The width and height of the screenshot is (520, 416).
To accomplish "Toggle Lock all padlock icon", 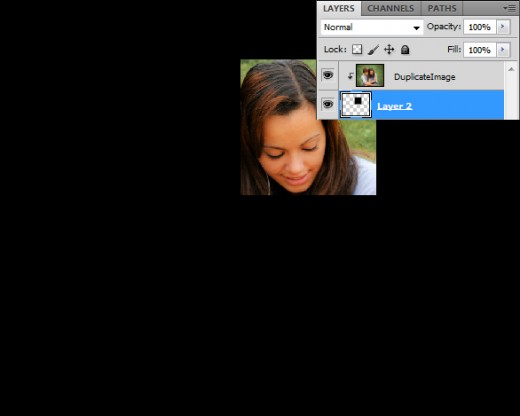I will (x=405, y=50).
